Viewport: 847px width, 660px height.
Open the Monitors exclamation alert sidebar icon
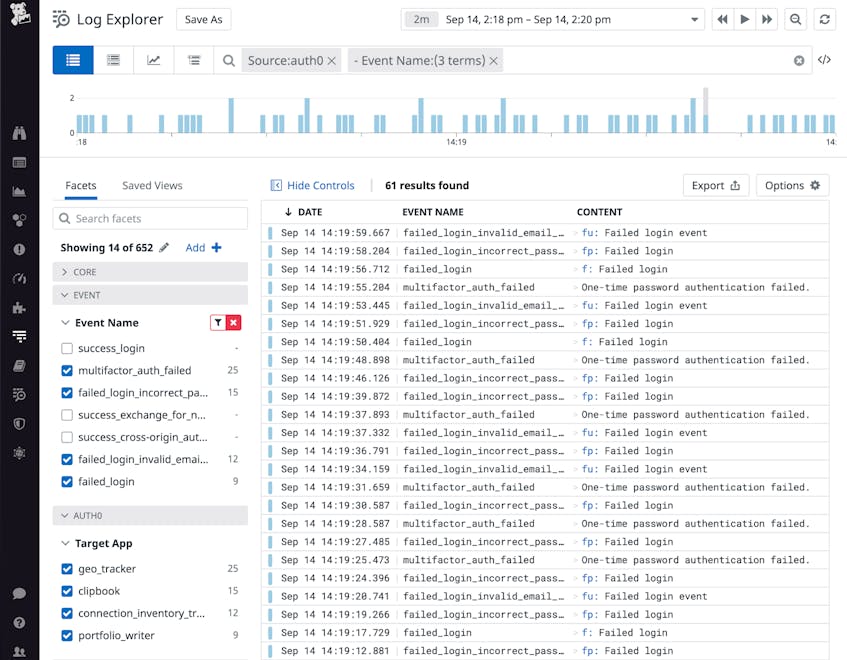click(19, 250)
